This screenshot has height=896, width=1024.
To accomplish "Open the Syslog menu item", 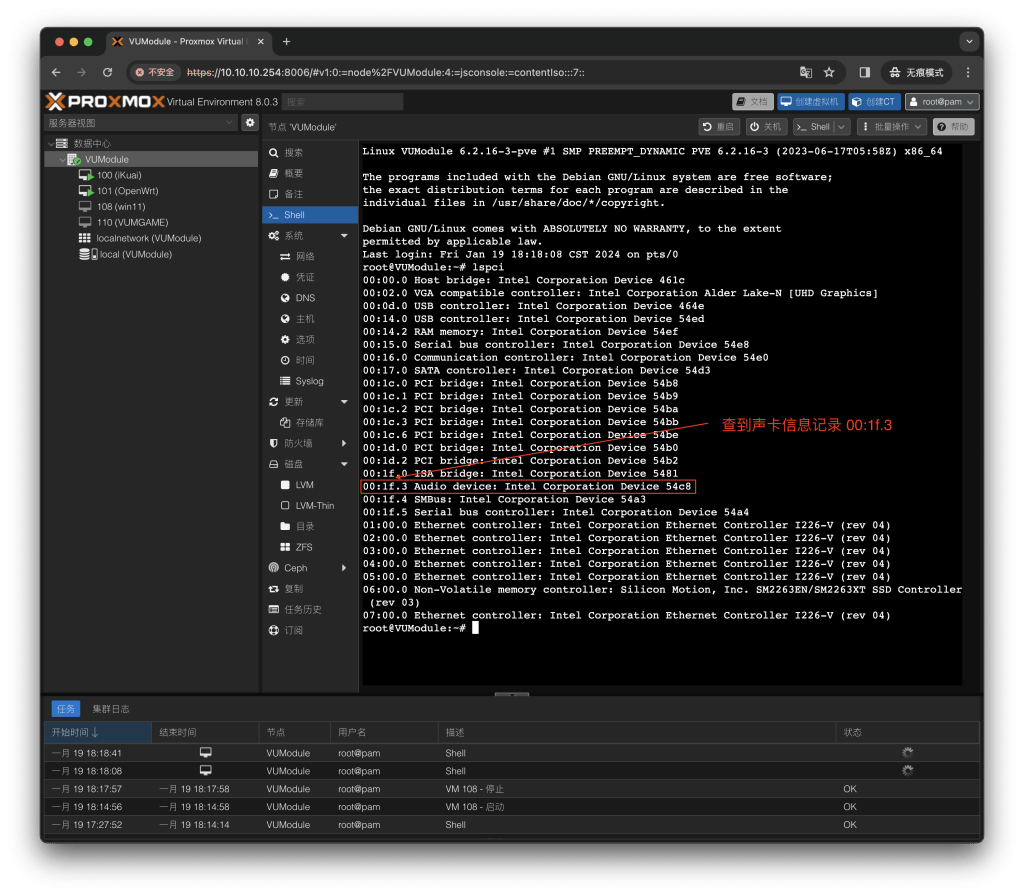I will (x=309, y=381).
